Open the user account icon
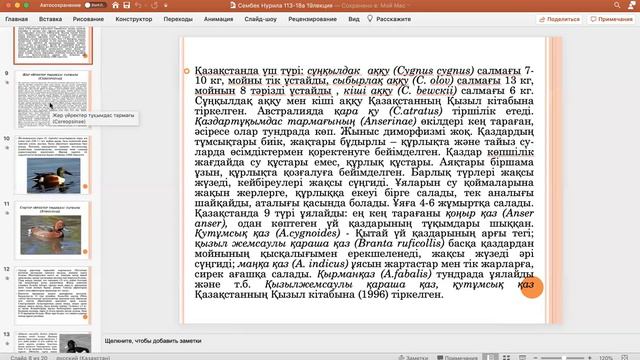Screen dimensions: 640x360 click(x=632, y=5)
